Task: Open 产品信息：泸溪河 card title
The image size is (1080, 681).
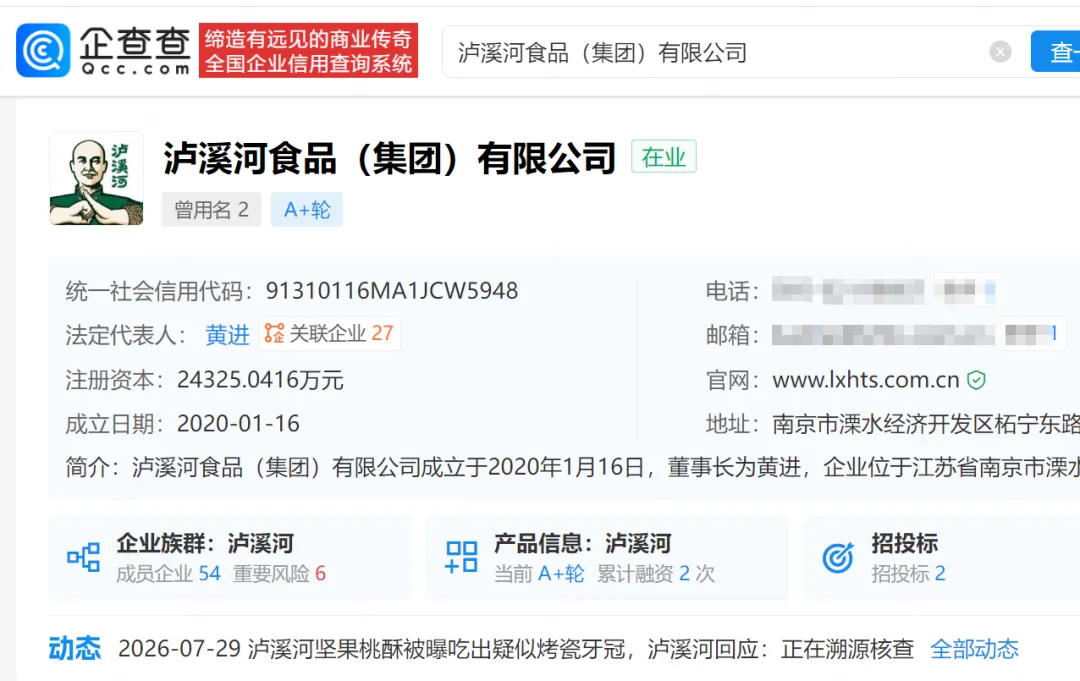Action: pyautogui.click(x=583, y=543)
